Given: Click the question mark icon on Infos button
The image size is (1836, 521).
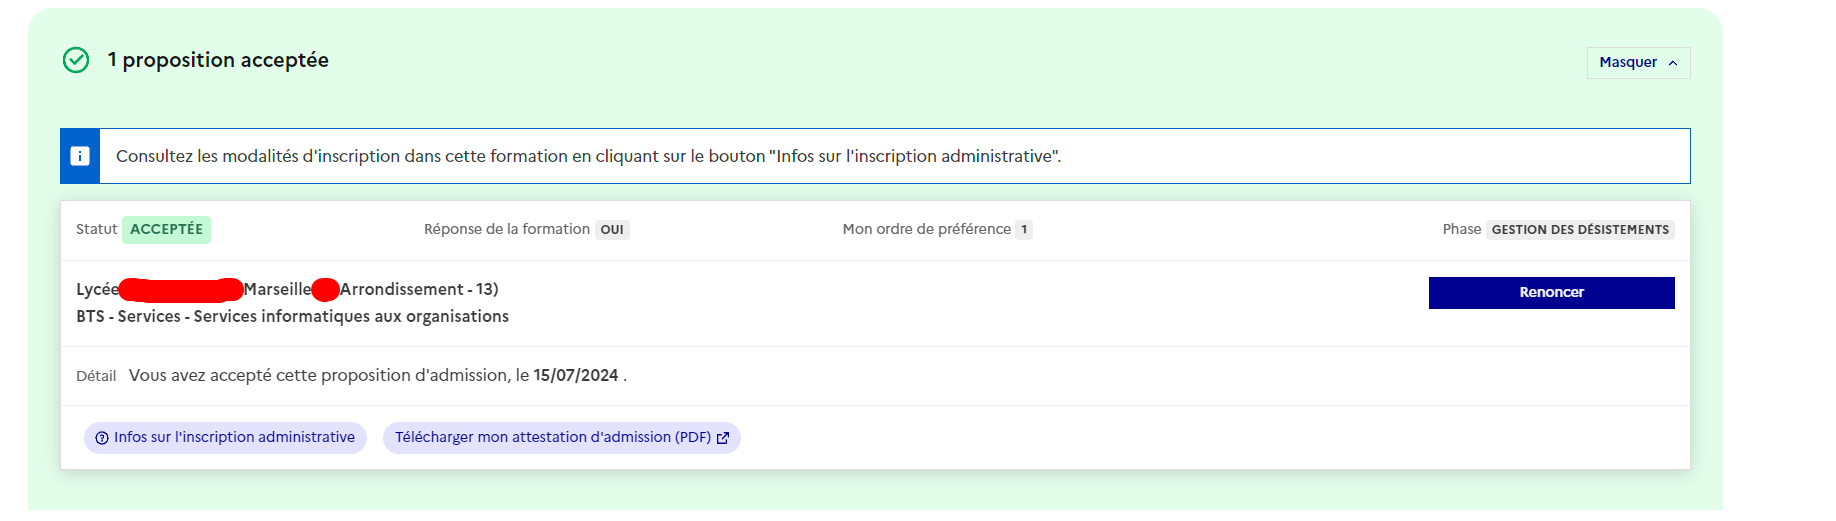Looking at the screenshot, I should tap(102, 438).
